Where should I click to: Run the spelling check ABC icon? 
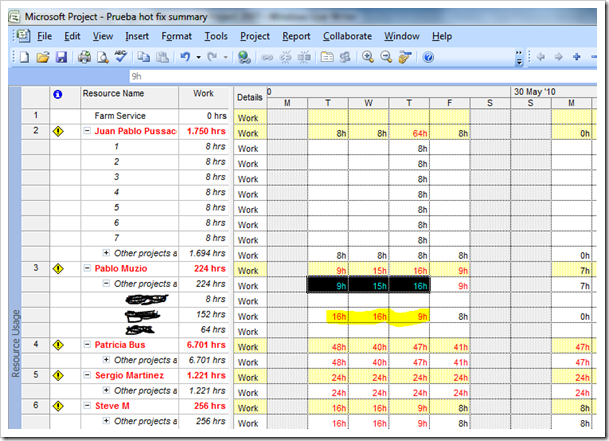(x=121, y=56)
